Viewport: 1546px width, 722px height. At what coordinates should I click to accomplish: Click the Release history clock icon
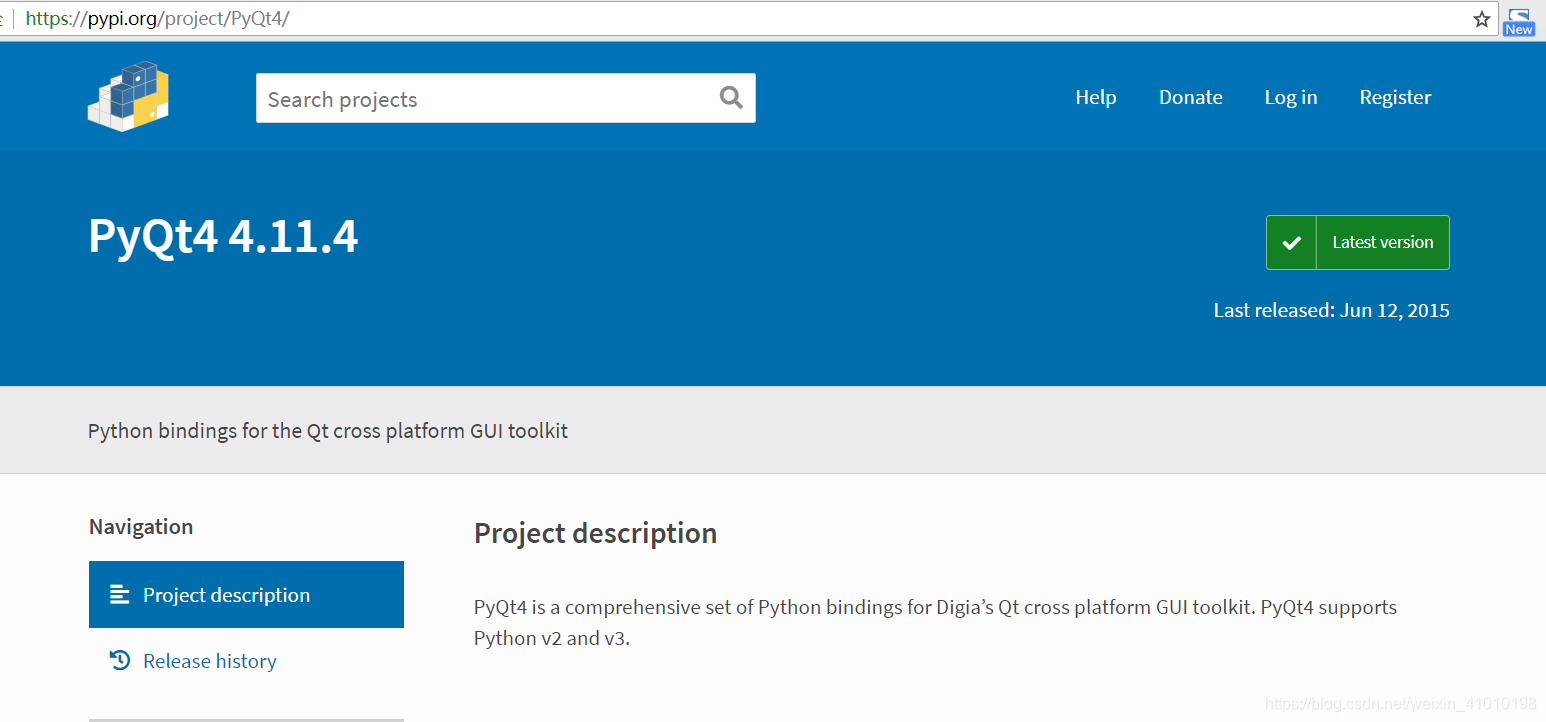pyautogui.click(x=119, y=660)
